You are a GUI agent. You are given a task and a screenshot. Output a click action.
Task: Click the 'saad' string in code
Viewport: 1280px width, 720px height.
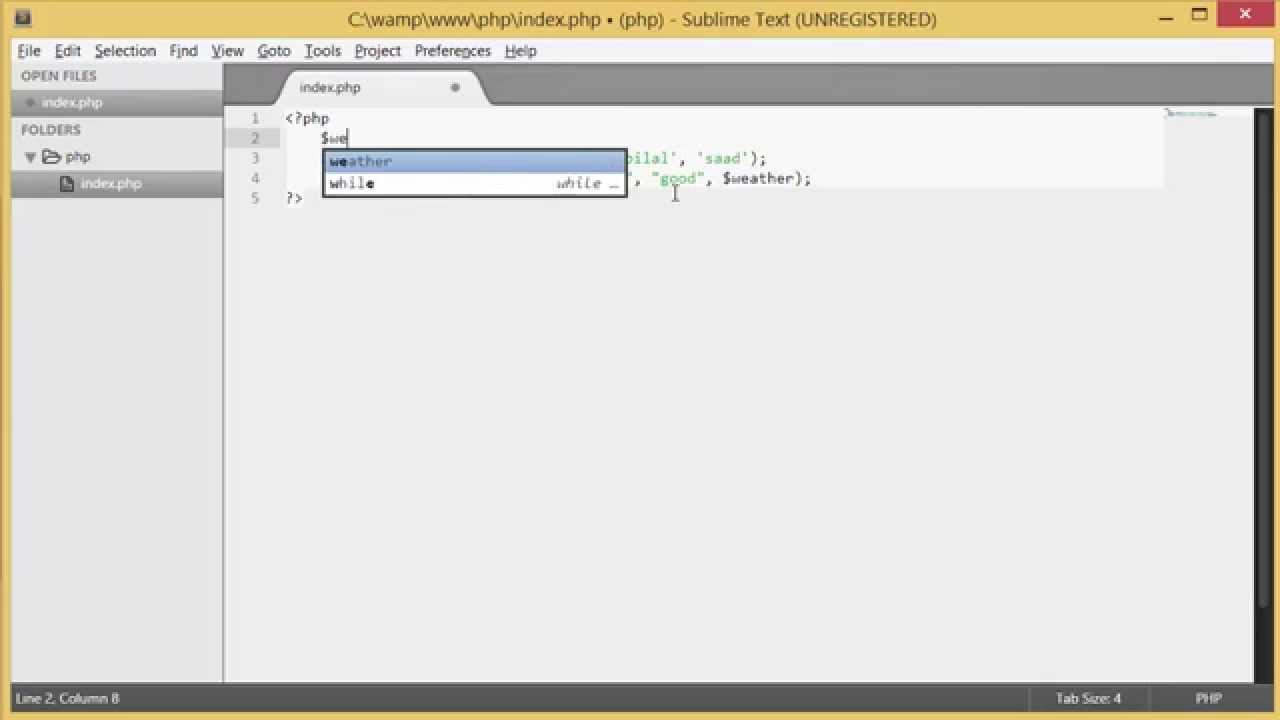pyautogui.click(x=723, y=158)
